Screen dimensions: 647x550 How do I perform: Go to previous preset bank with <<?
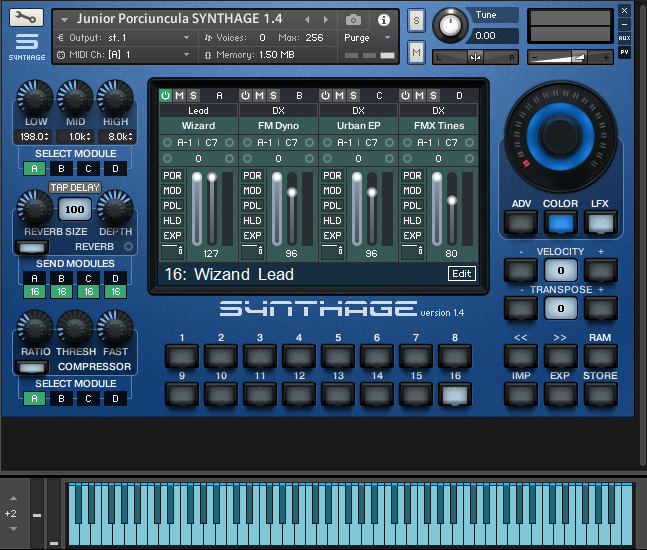click(521, 356)
